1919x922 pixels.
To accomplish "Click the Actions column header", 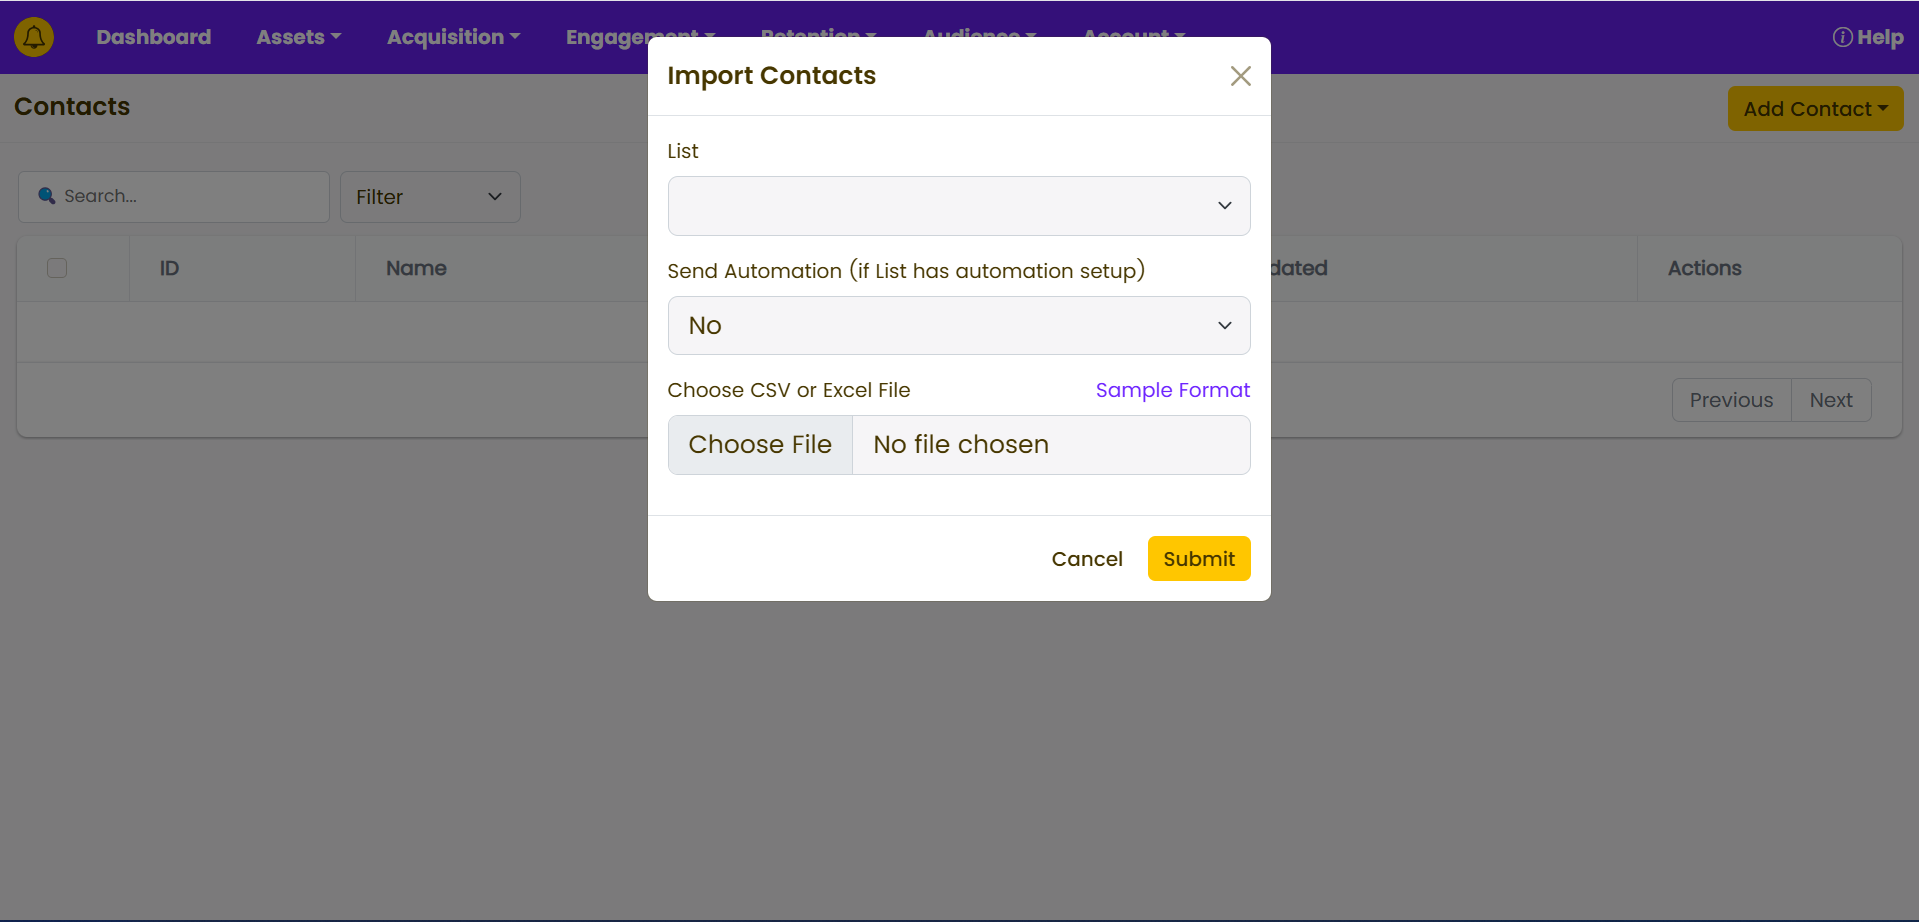I will [x=1704, y=268].
